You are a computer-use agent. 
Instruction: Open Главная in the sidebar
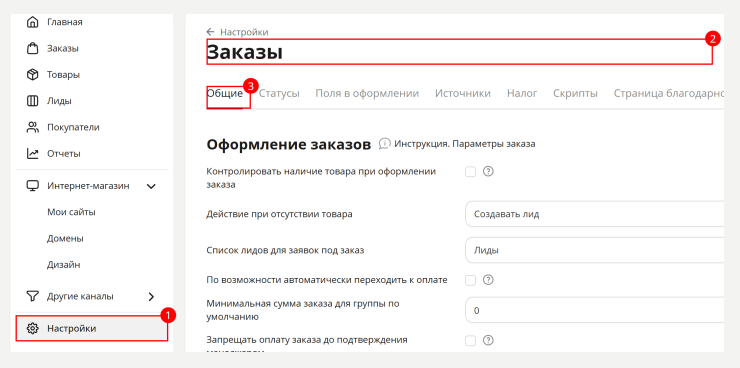point(65,22)
